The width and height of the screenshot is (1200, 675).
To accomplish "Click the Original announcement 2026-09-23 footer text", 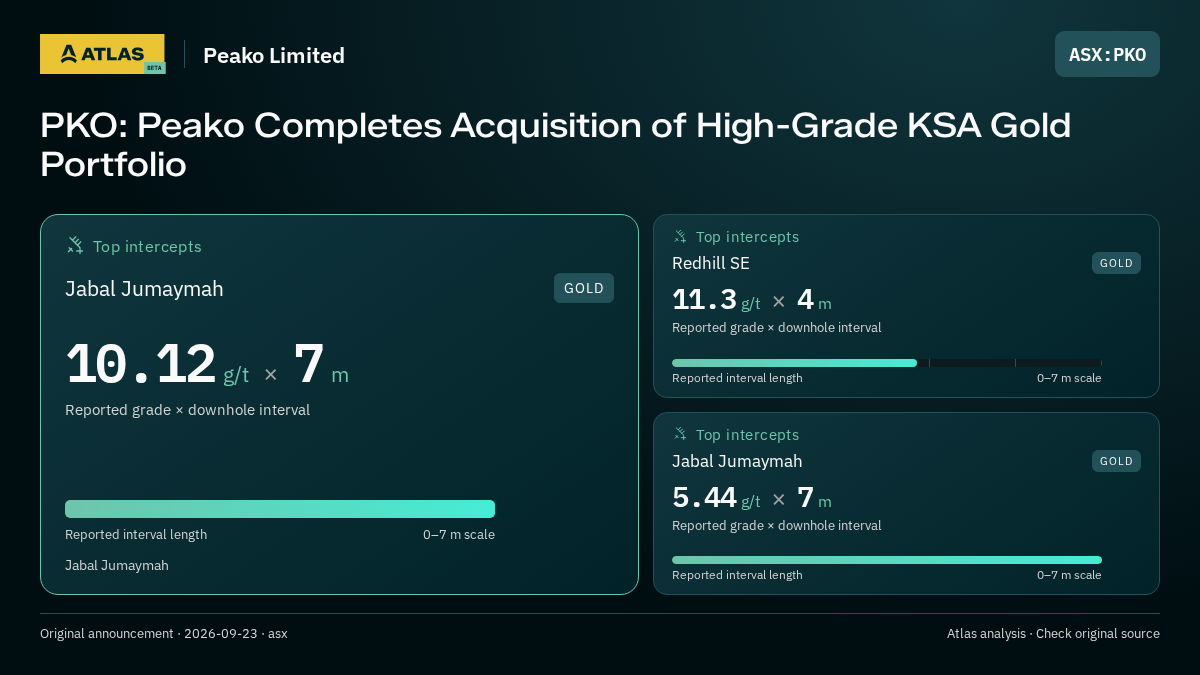I will pos(164,634).
